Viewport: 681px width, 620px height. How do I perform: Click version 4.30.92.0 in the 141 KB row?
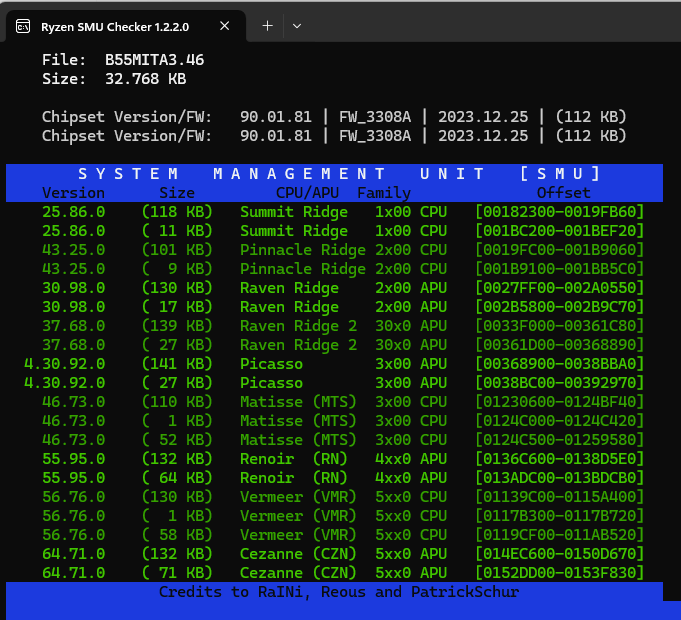[x=65, y=364]
